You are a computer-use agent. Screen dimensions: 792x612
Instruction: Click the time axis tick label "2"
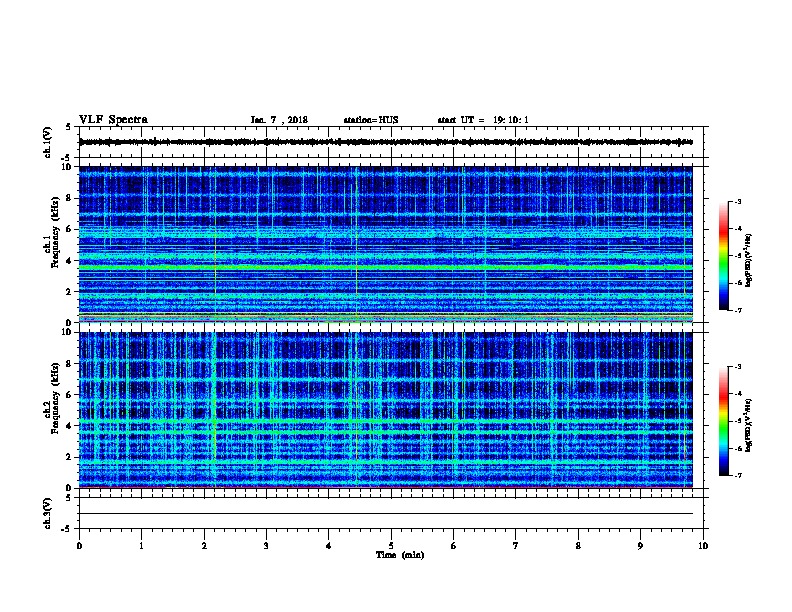pyautogui.click(x=204, y=545)
